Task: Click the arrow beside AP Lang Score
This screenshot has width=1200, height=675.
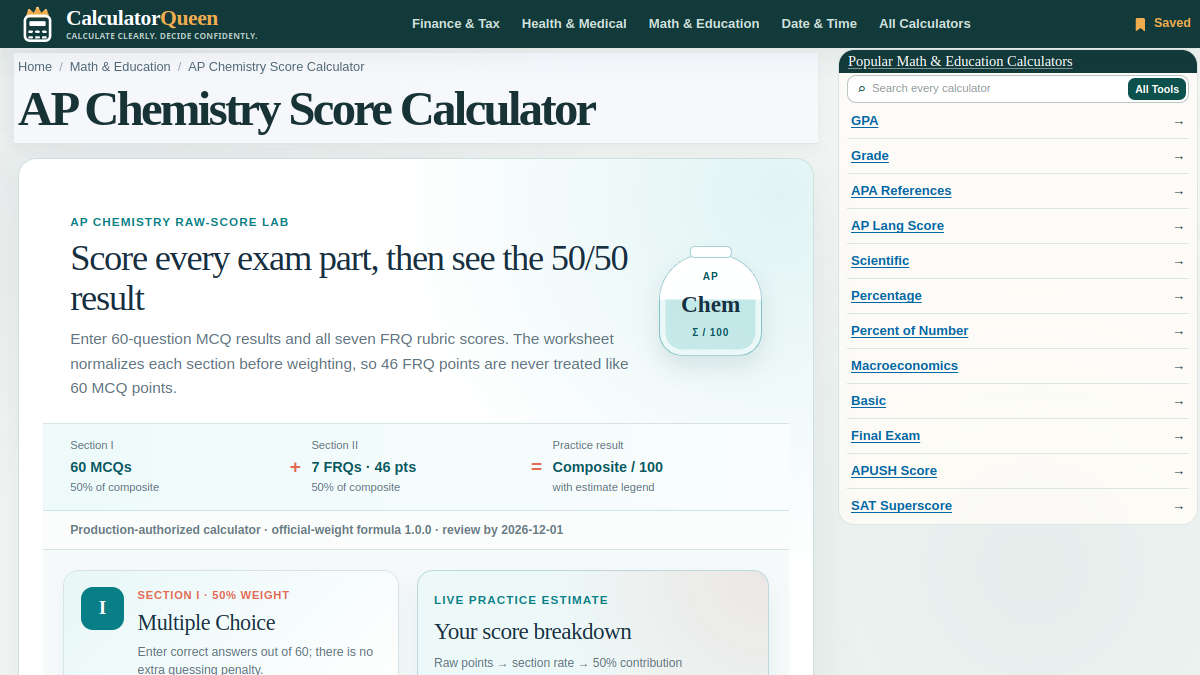Action: 1179,227
